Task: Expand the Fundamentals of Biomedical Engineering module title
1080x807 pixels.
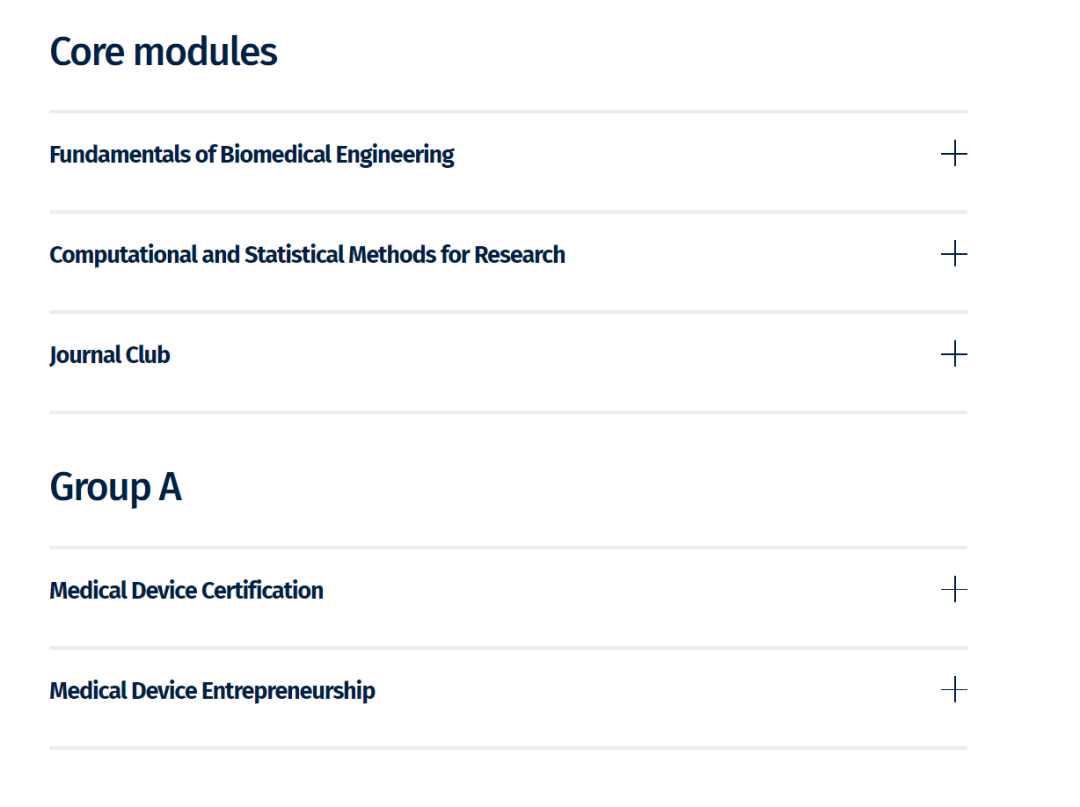Action: [x=251, y=155]
